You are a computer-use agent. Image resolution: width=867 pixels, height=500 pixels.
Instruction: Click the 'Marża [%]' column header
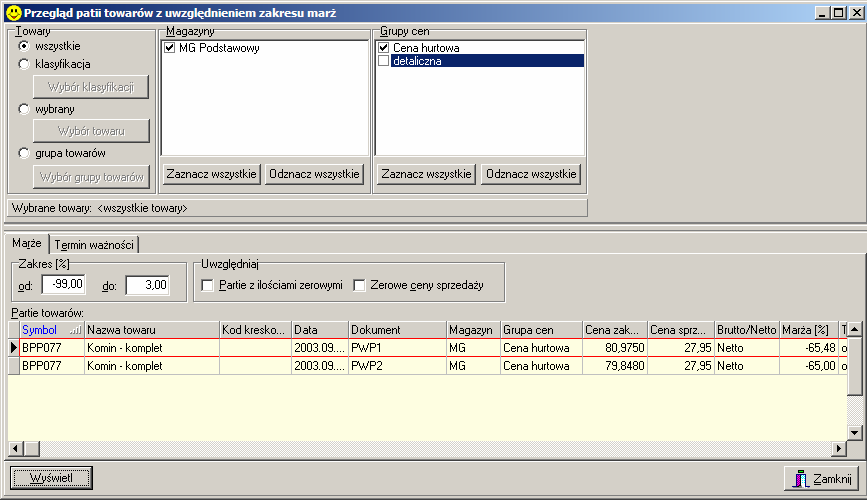click(x=809, y=330)
